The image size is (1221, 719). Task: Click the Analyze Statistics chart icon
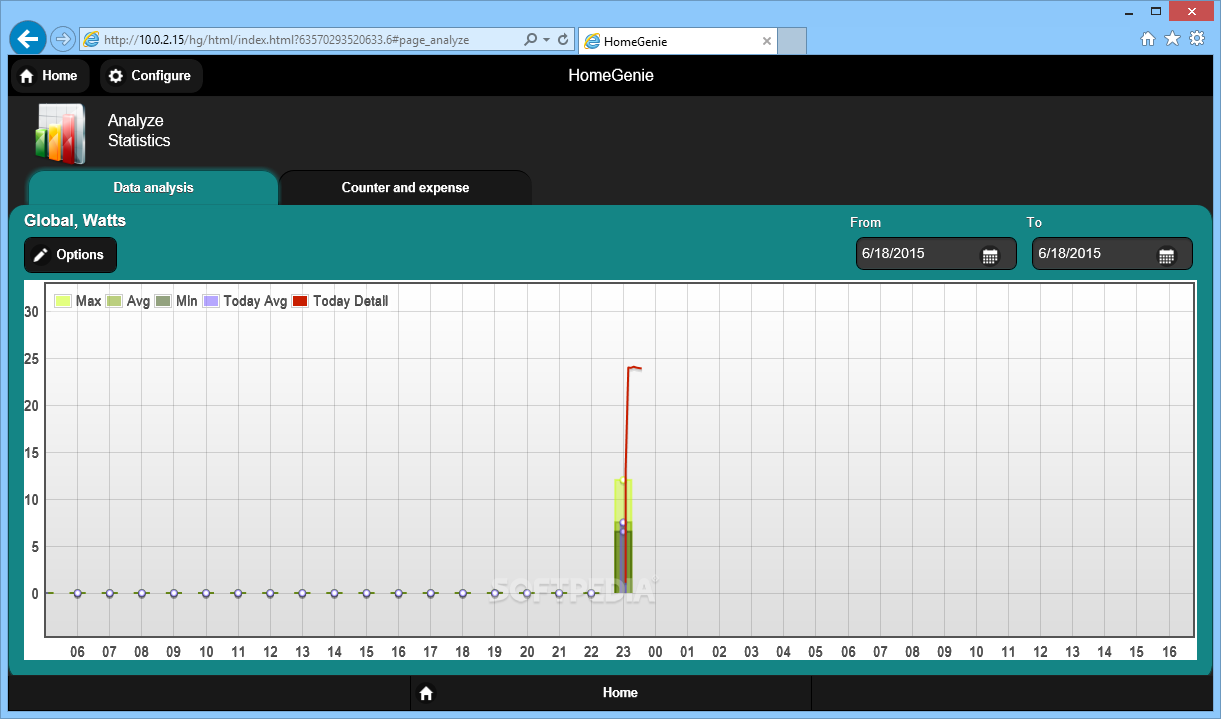(60, 133)
